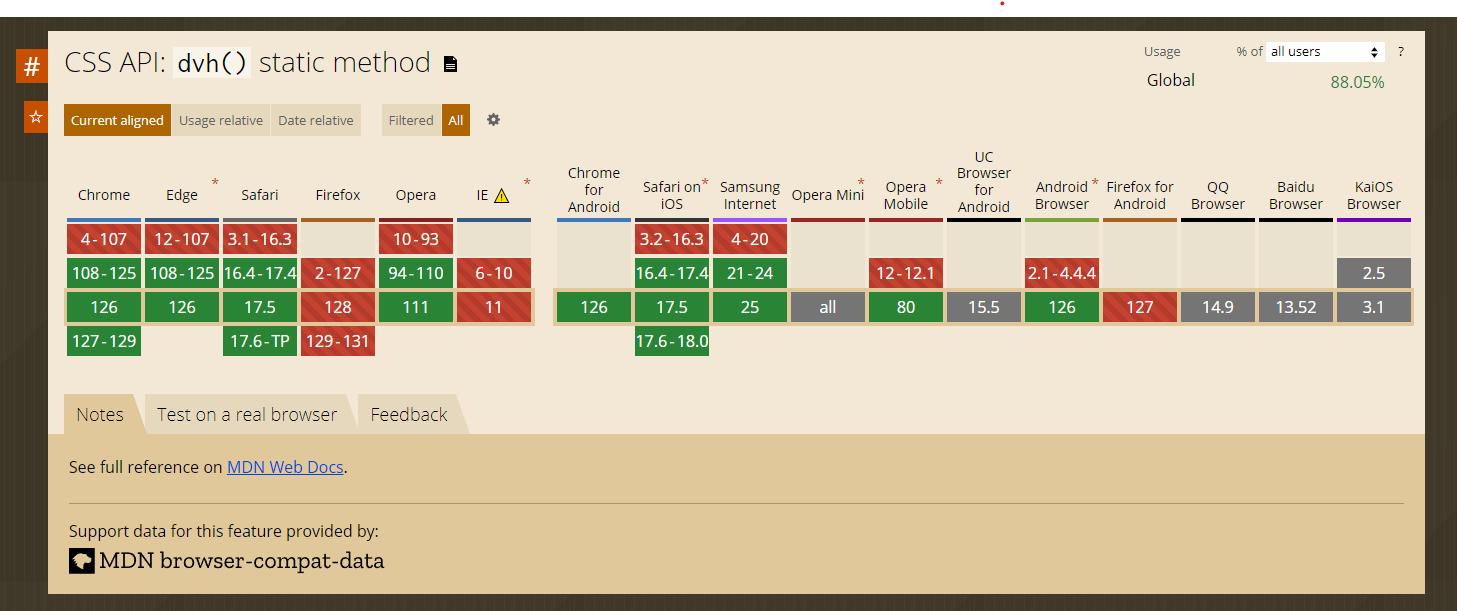Screen dimensions: 1457x611
Task: Switch to the Feedback tab
Action: coord(408,413)
